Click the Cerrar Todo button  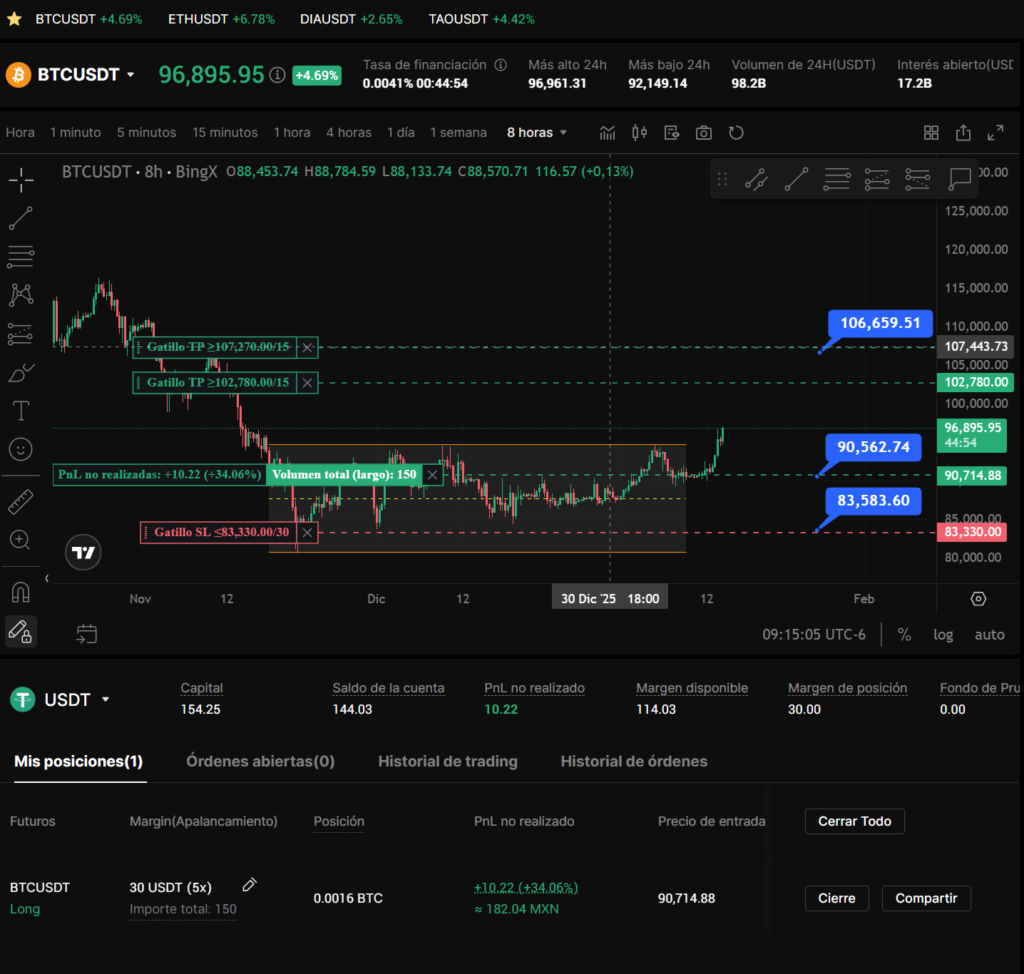tap(854, 821)
